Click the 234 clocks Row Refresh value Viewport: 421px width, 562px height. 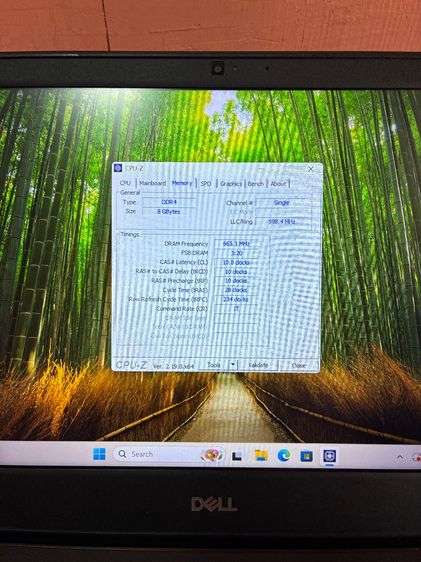coord(236,299)
